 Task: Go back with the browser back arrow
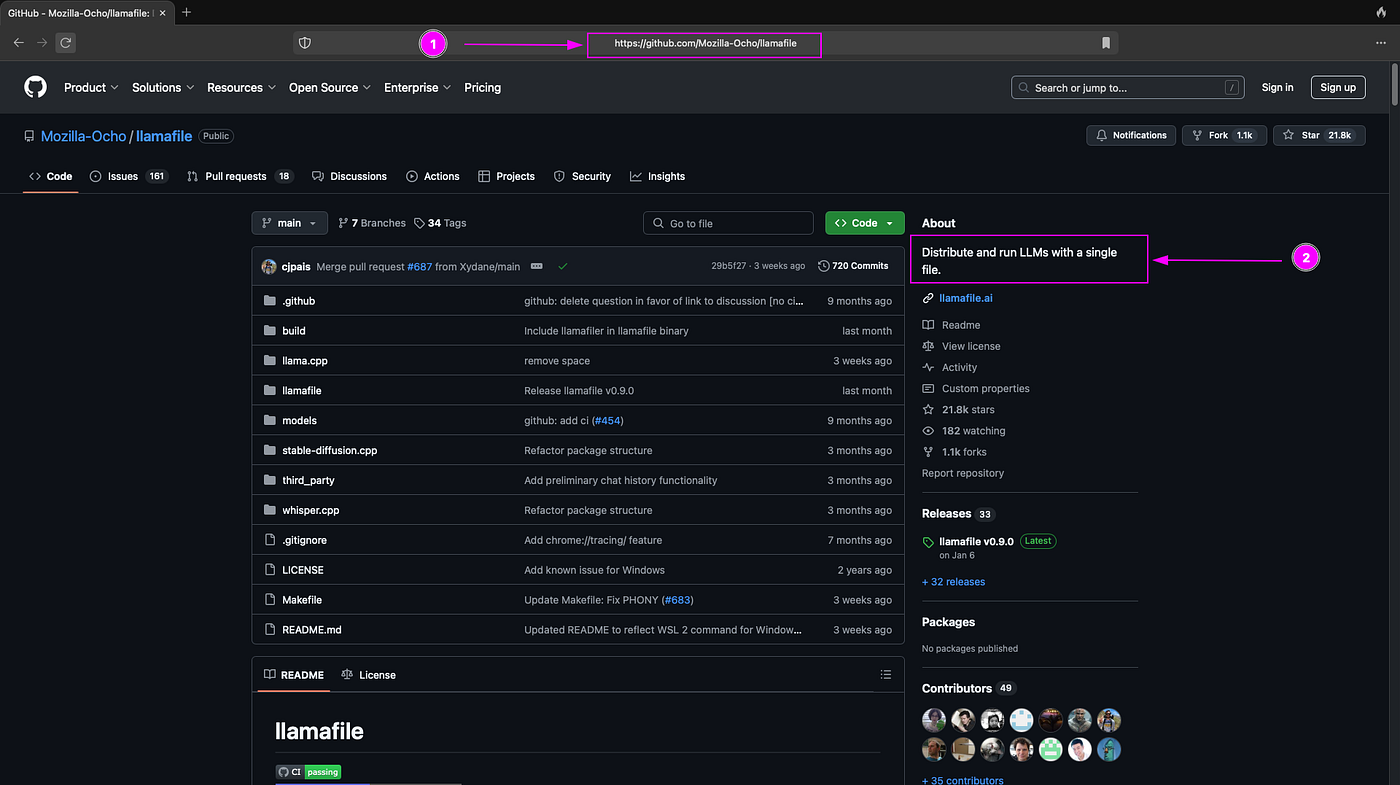[18, 43]
